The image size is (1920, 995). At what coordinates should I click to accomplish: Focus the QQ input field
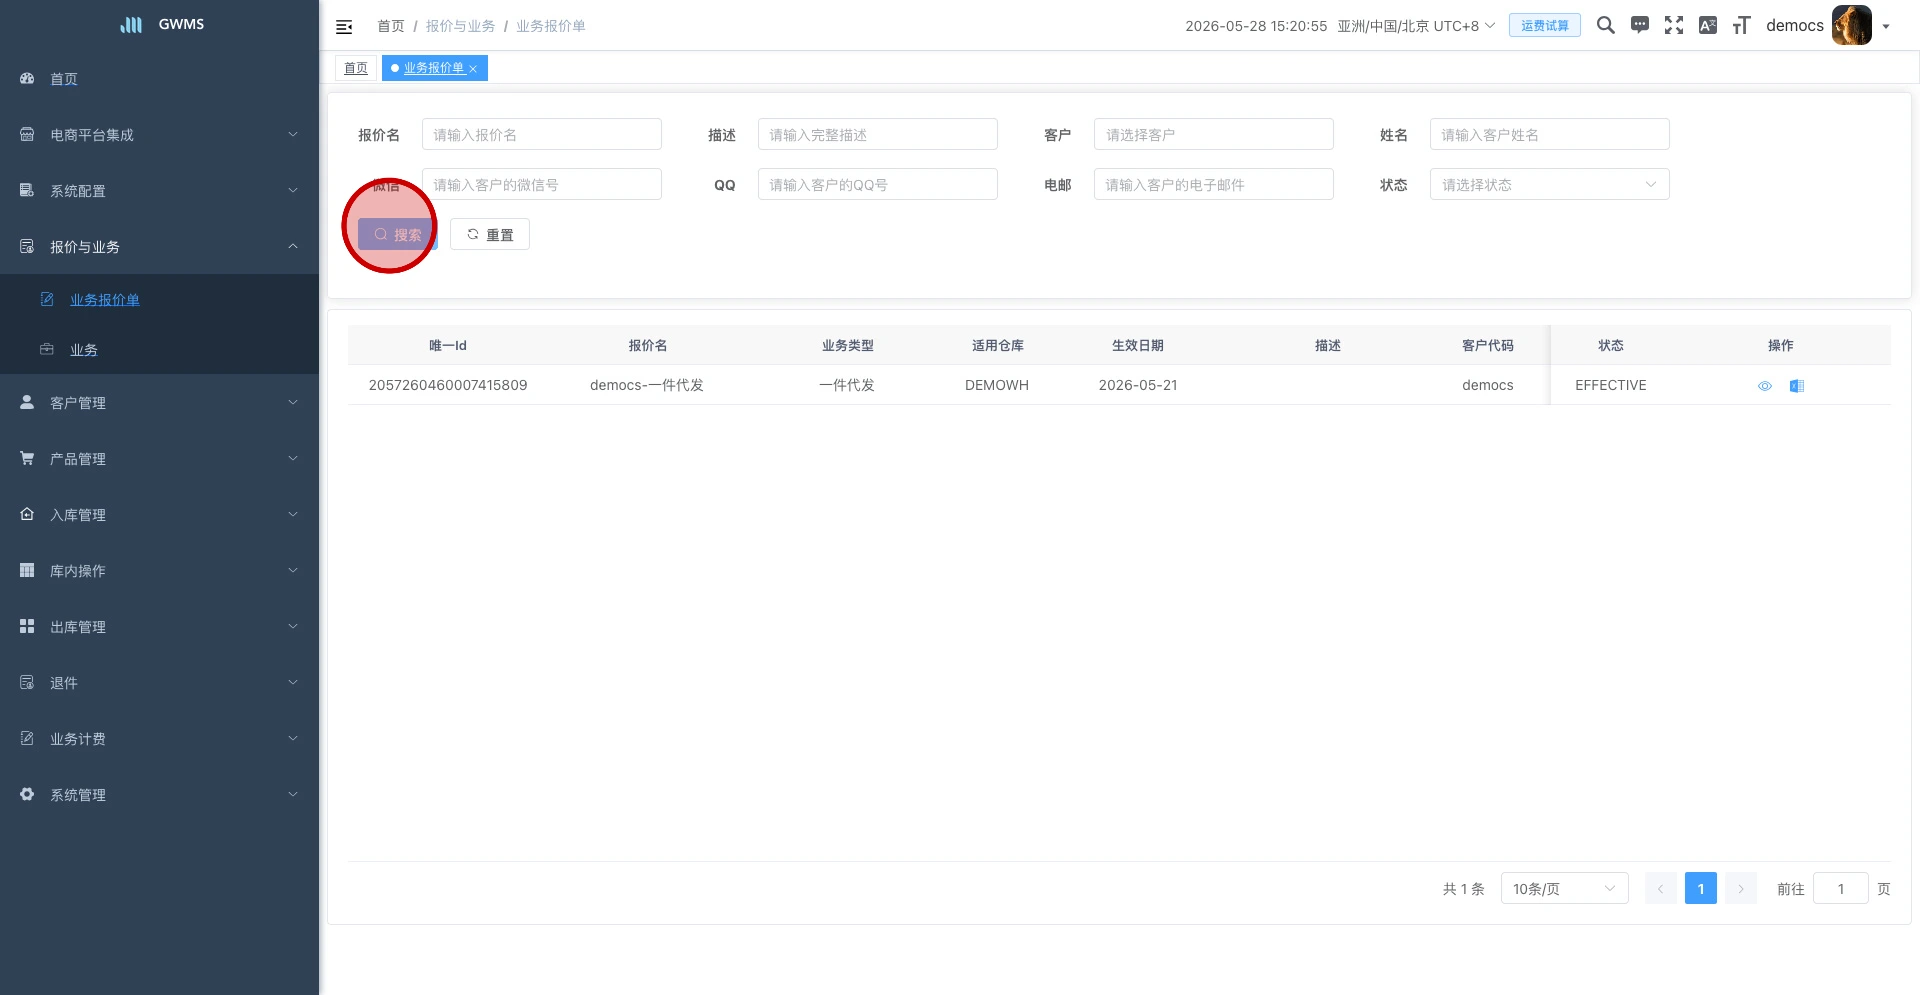click(877, 184)
